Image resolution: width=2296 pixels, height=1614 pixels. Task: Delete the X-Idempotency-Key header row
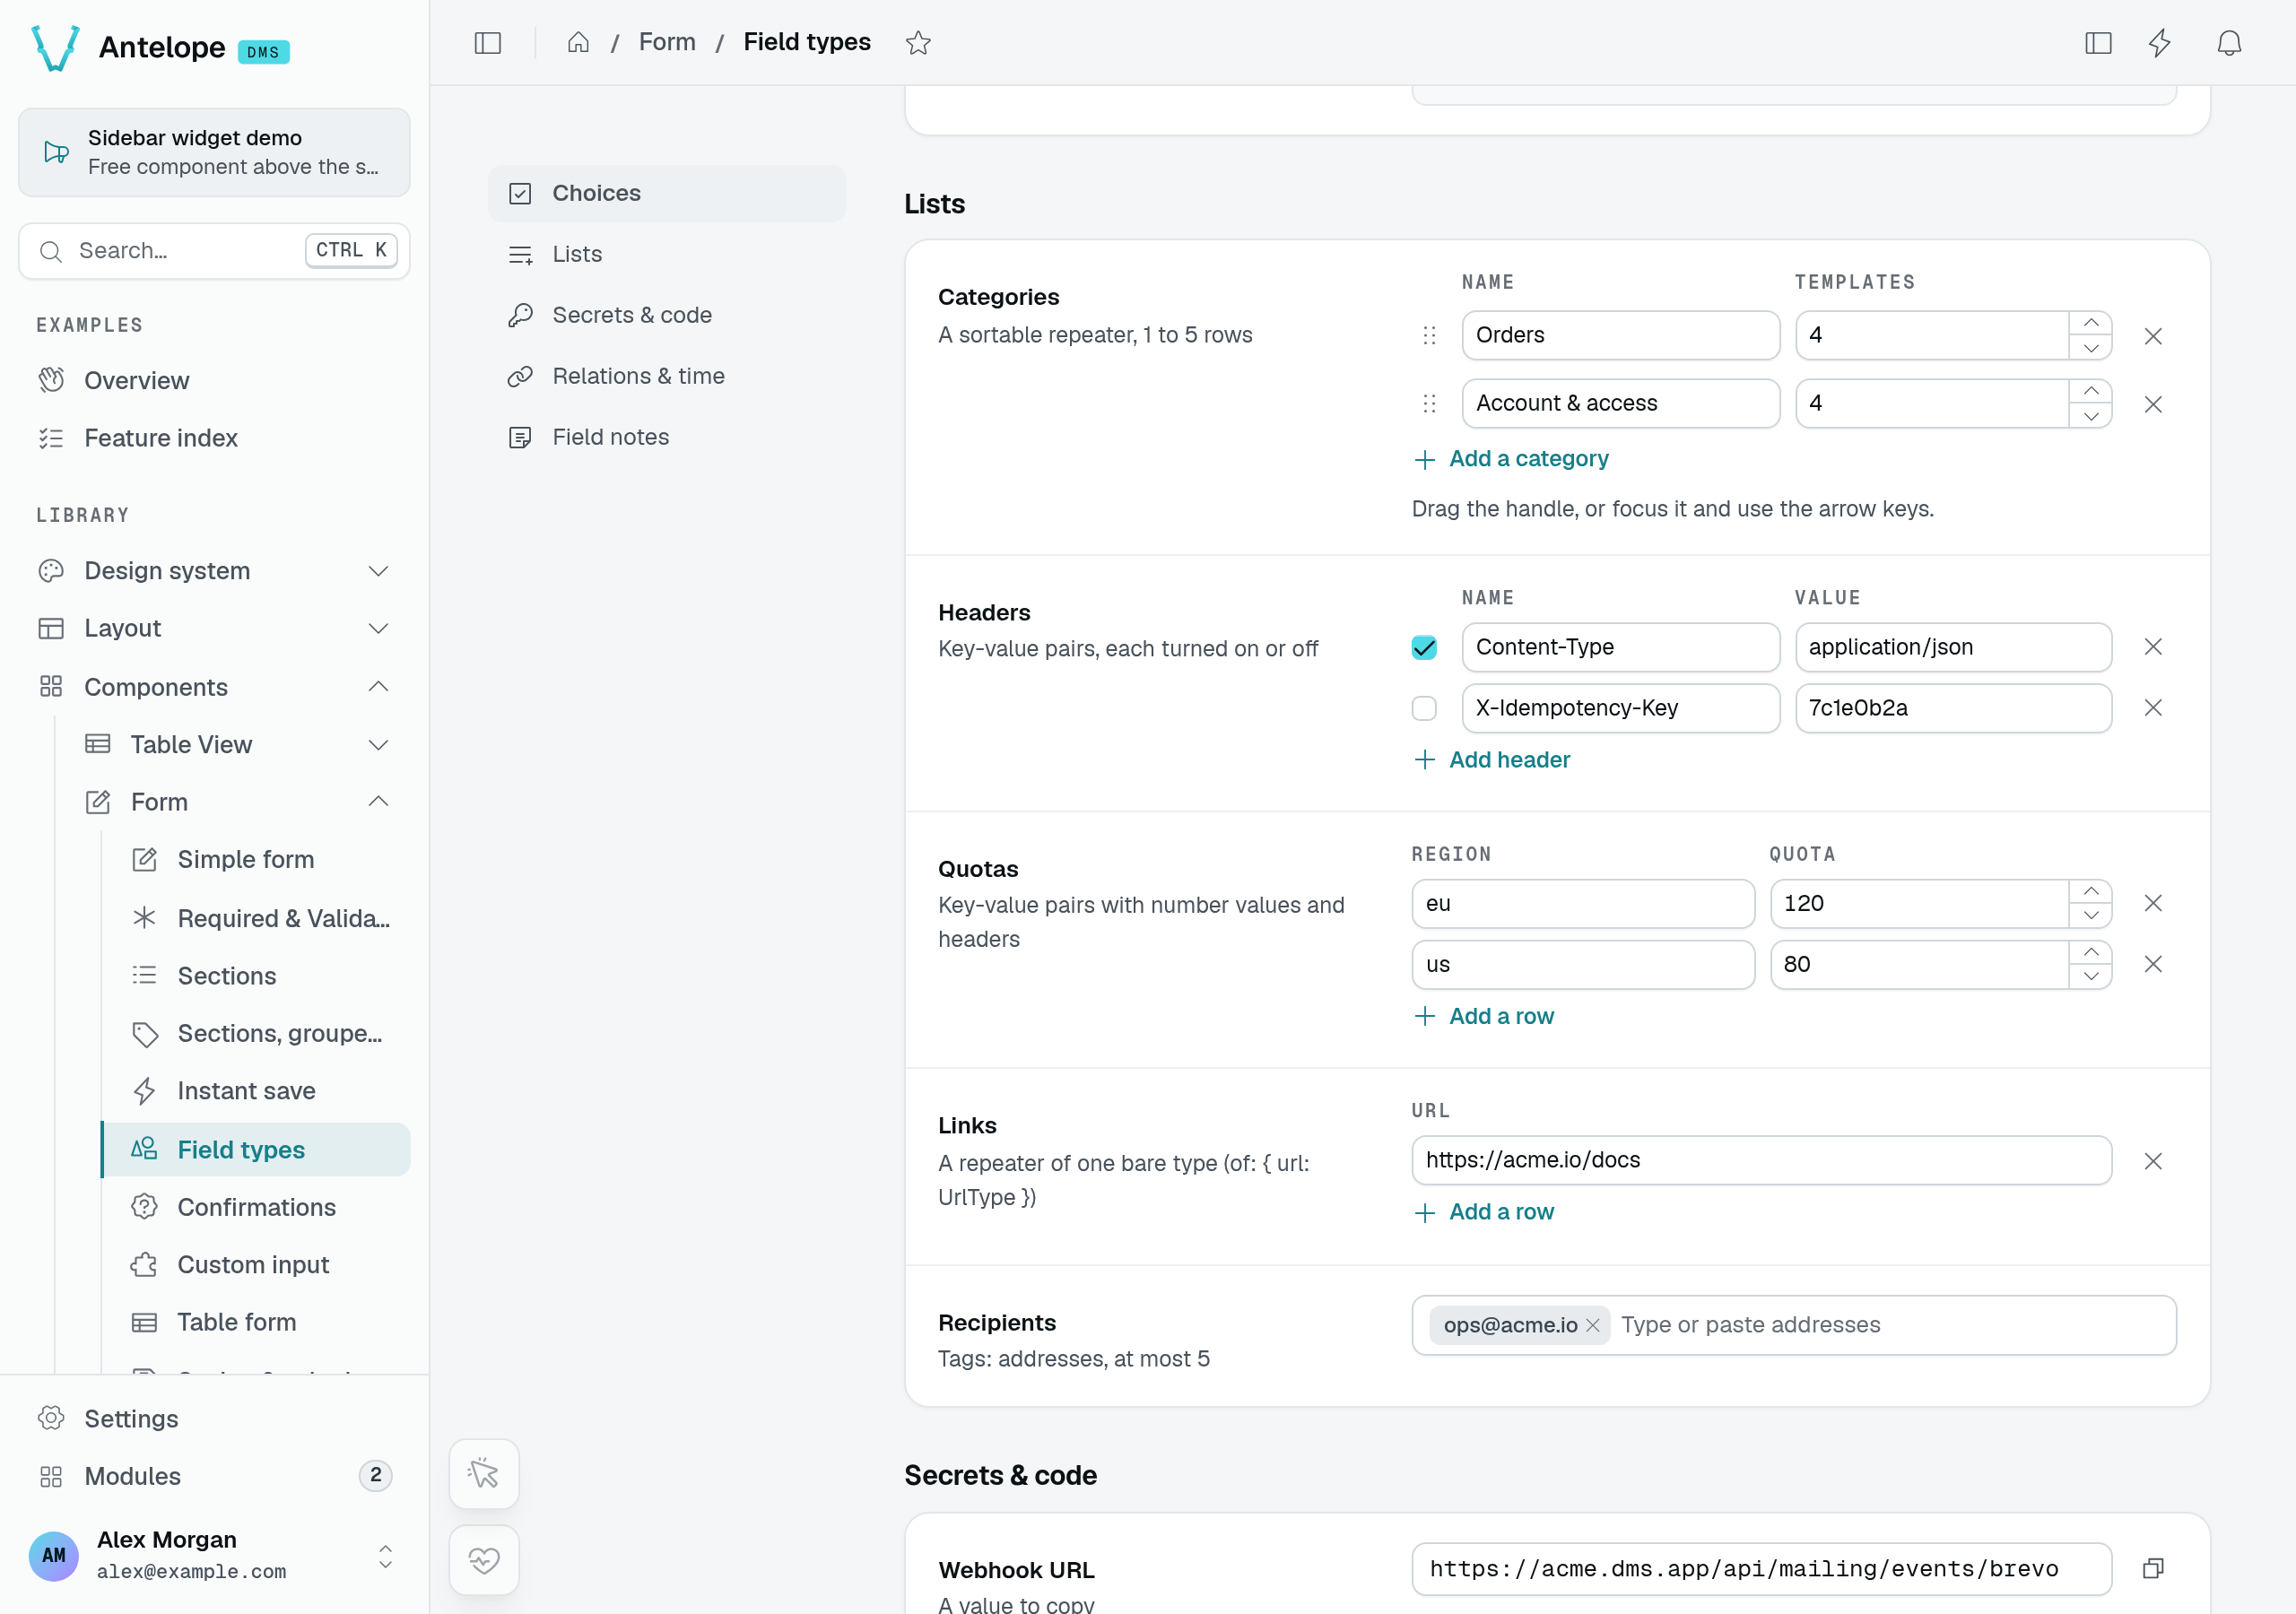(2153, 708)
